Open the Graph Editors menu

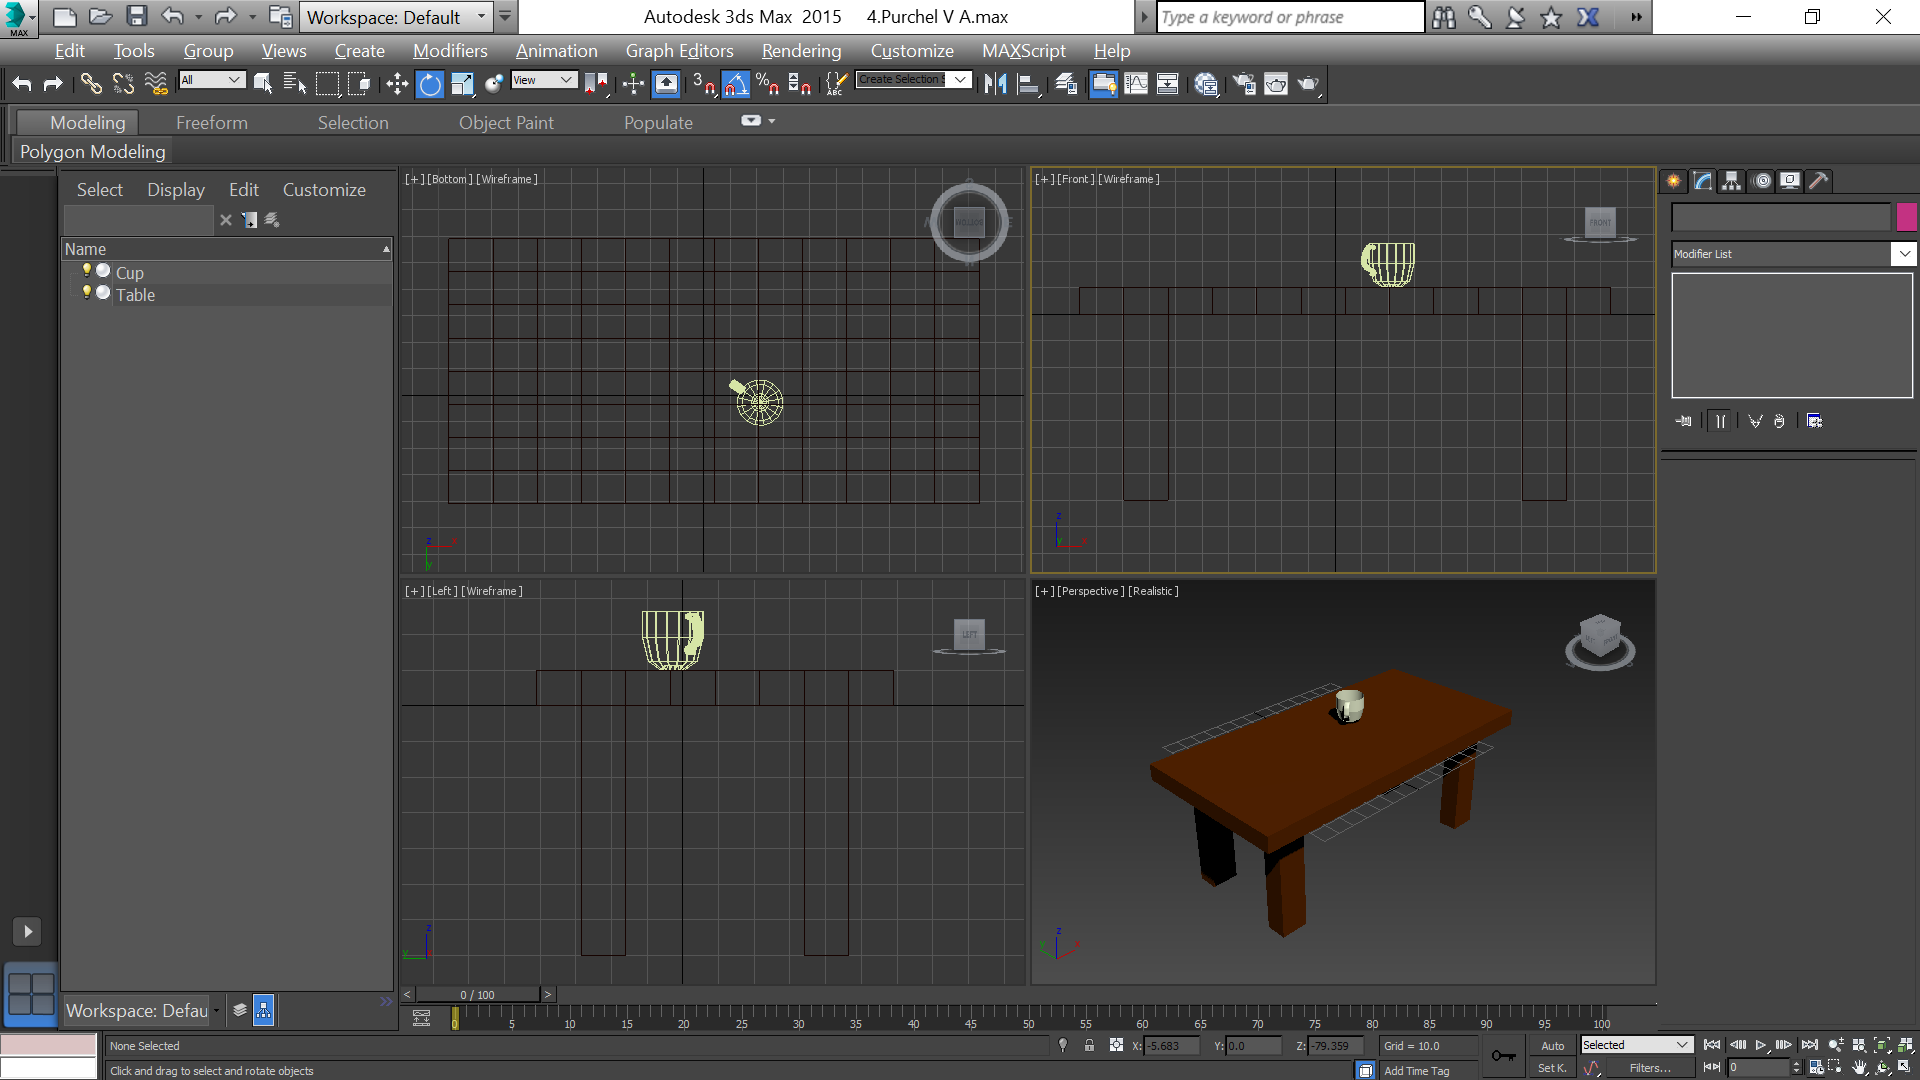[679, 50]
